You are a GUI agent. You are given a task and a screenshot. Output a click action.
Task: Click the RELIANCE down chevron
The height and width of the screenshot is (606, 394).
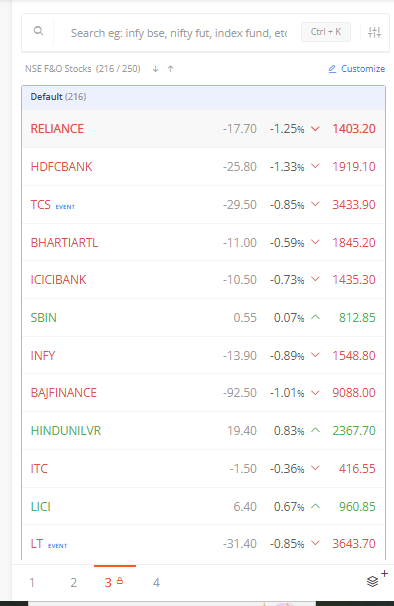click(x=316, y=129)
